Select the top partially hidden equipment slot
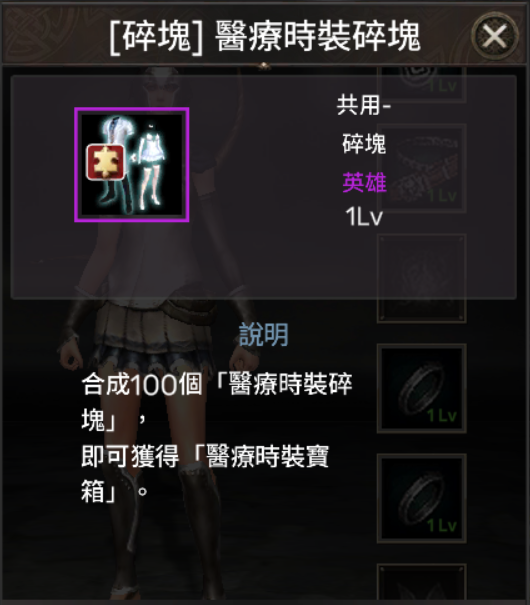 (x=422, y=84)
